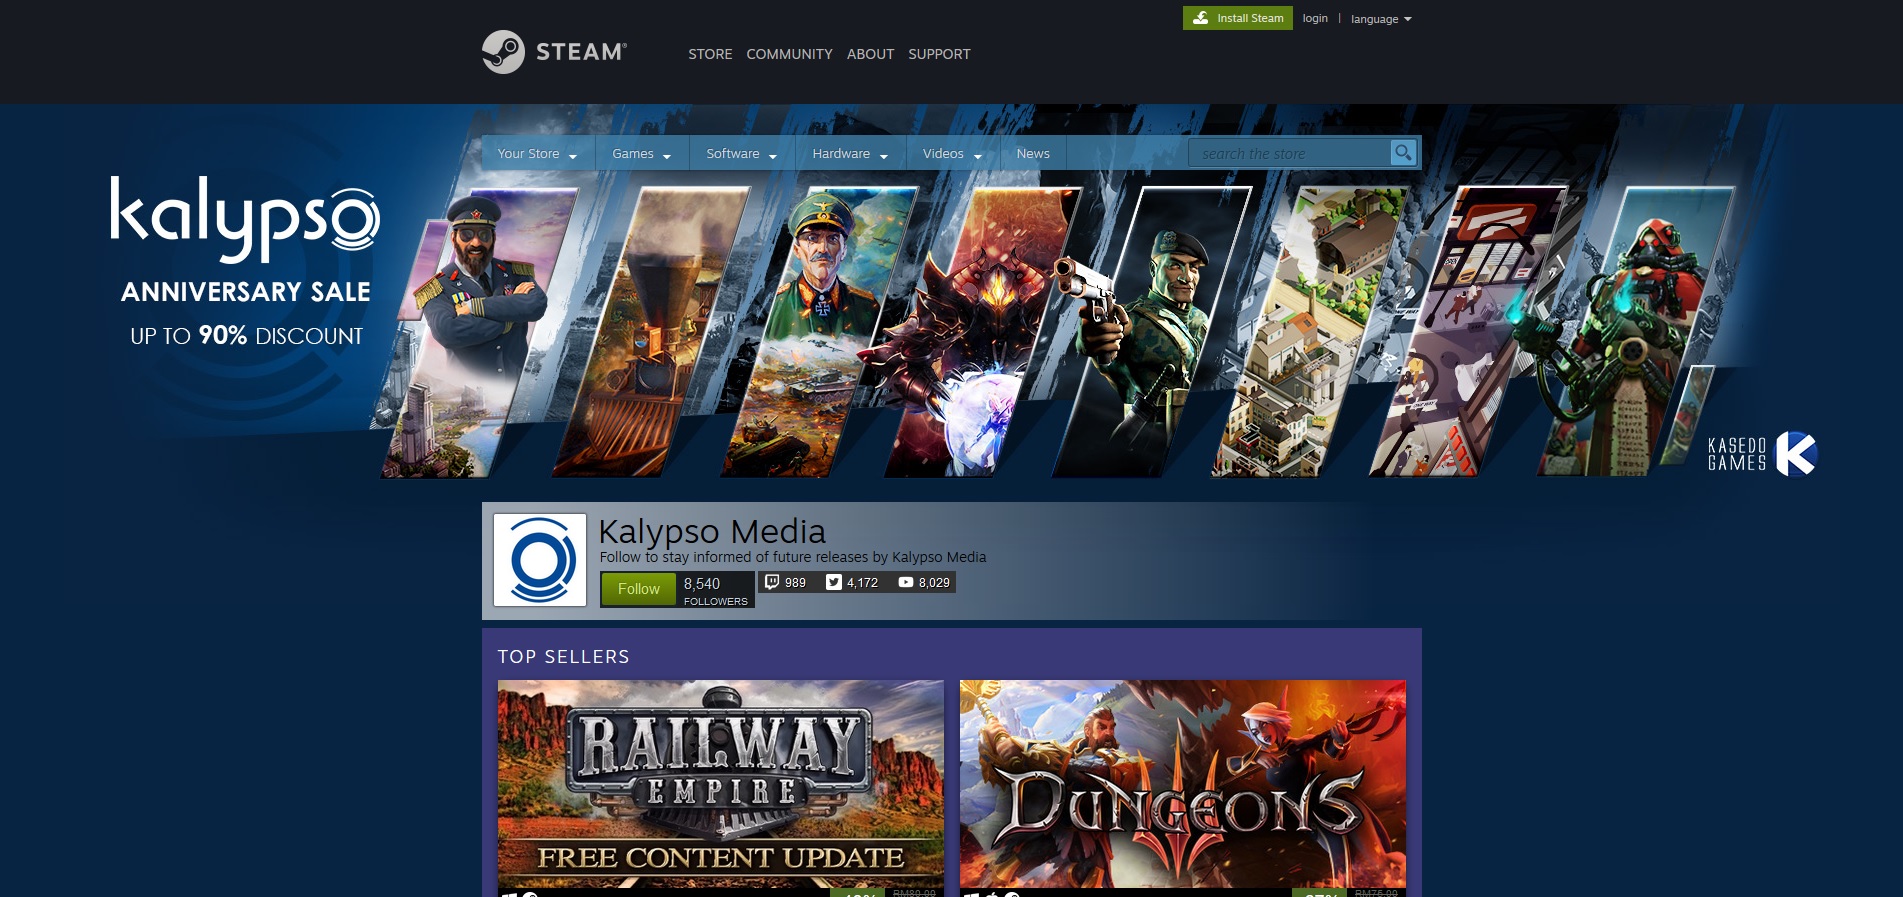Viewport: 1903px width, 897px height.
Task: Click the store search magnifier icon
Action: (1403, 153)
